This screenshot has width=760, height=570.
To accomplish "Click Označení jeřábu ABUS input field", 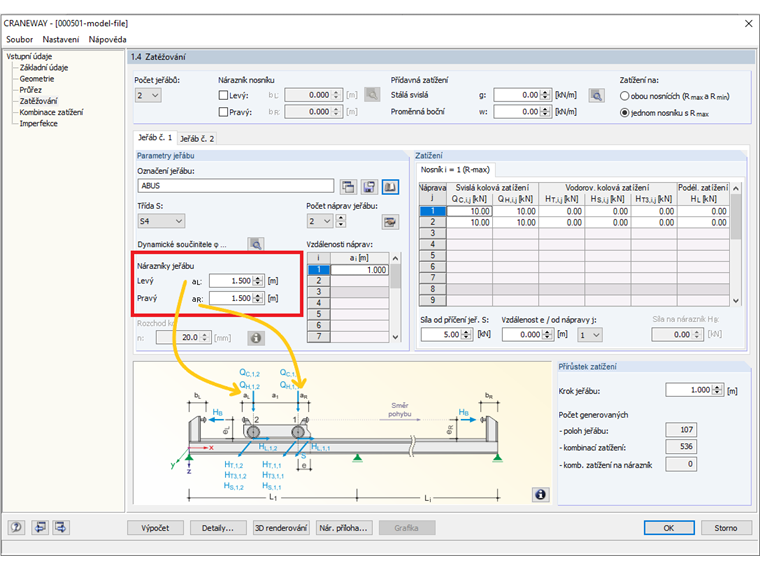I will pos(236,186).
